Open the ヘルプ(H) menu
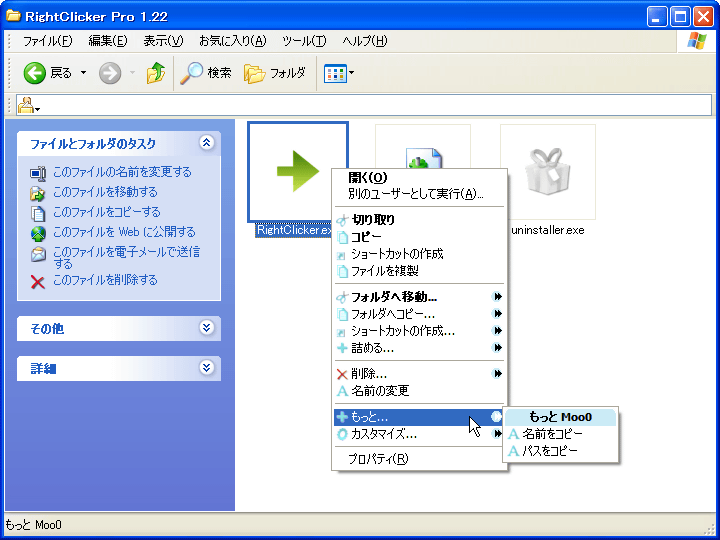The width and height of the screenshot is (720, 540). tap(365, 41)
